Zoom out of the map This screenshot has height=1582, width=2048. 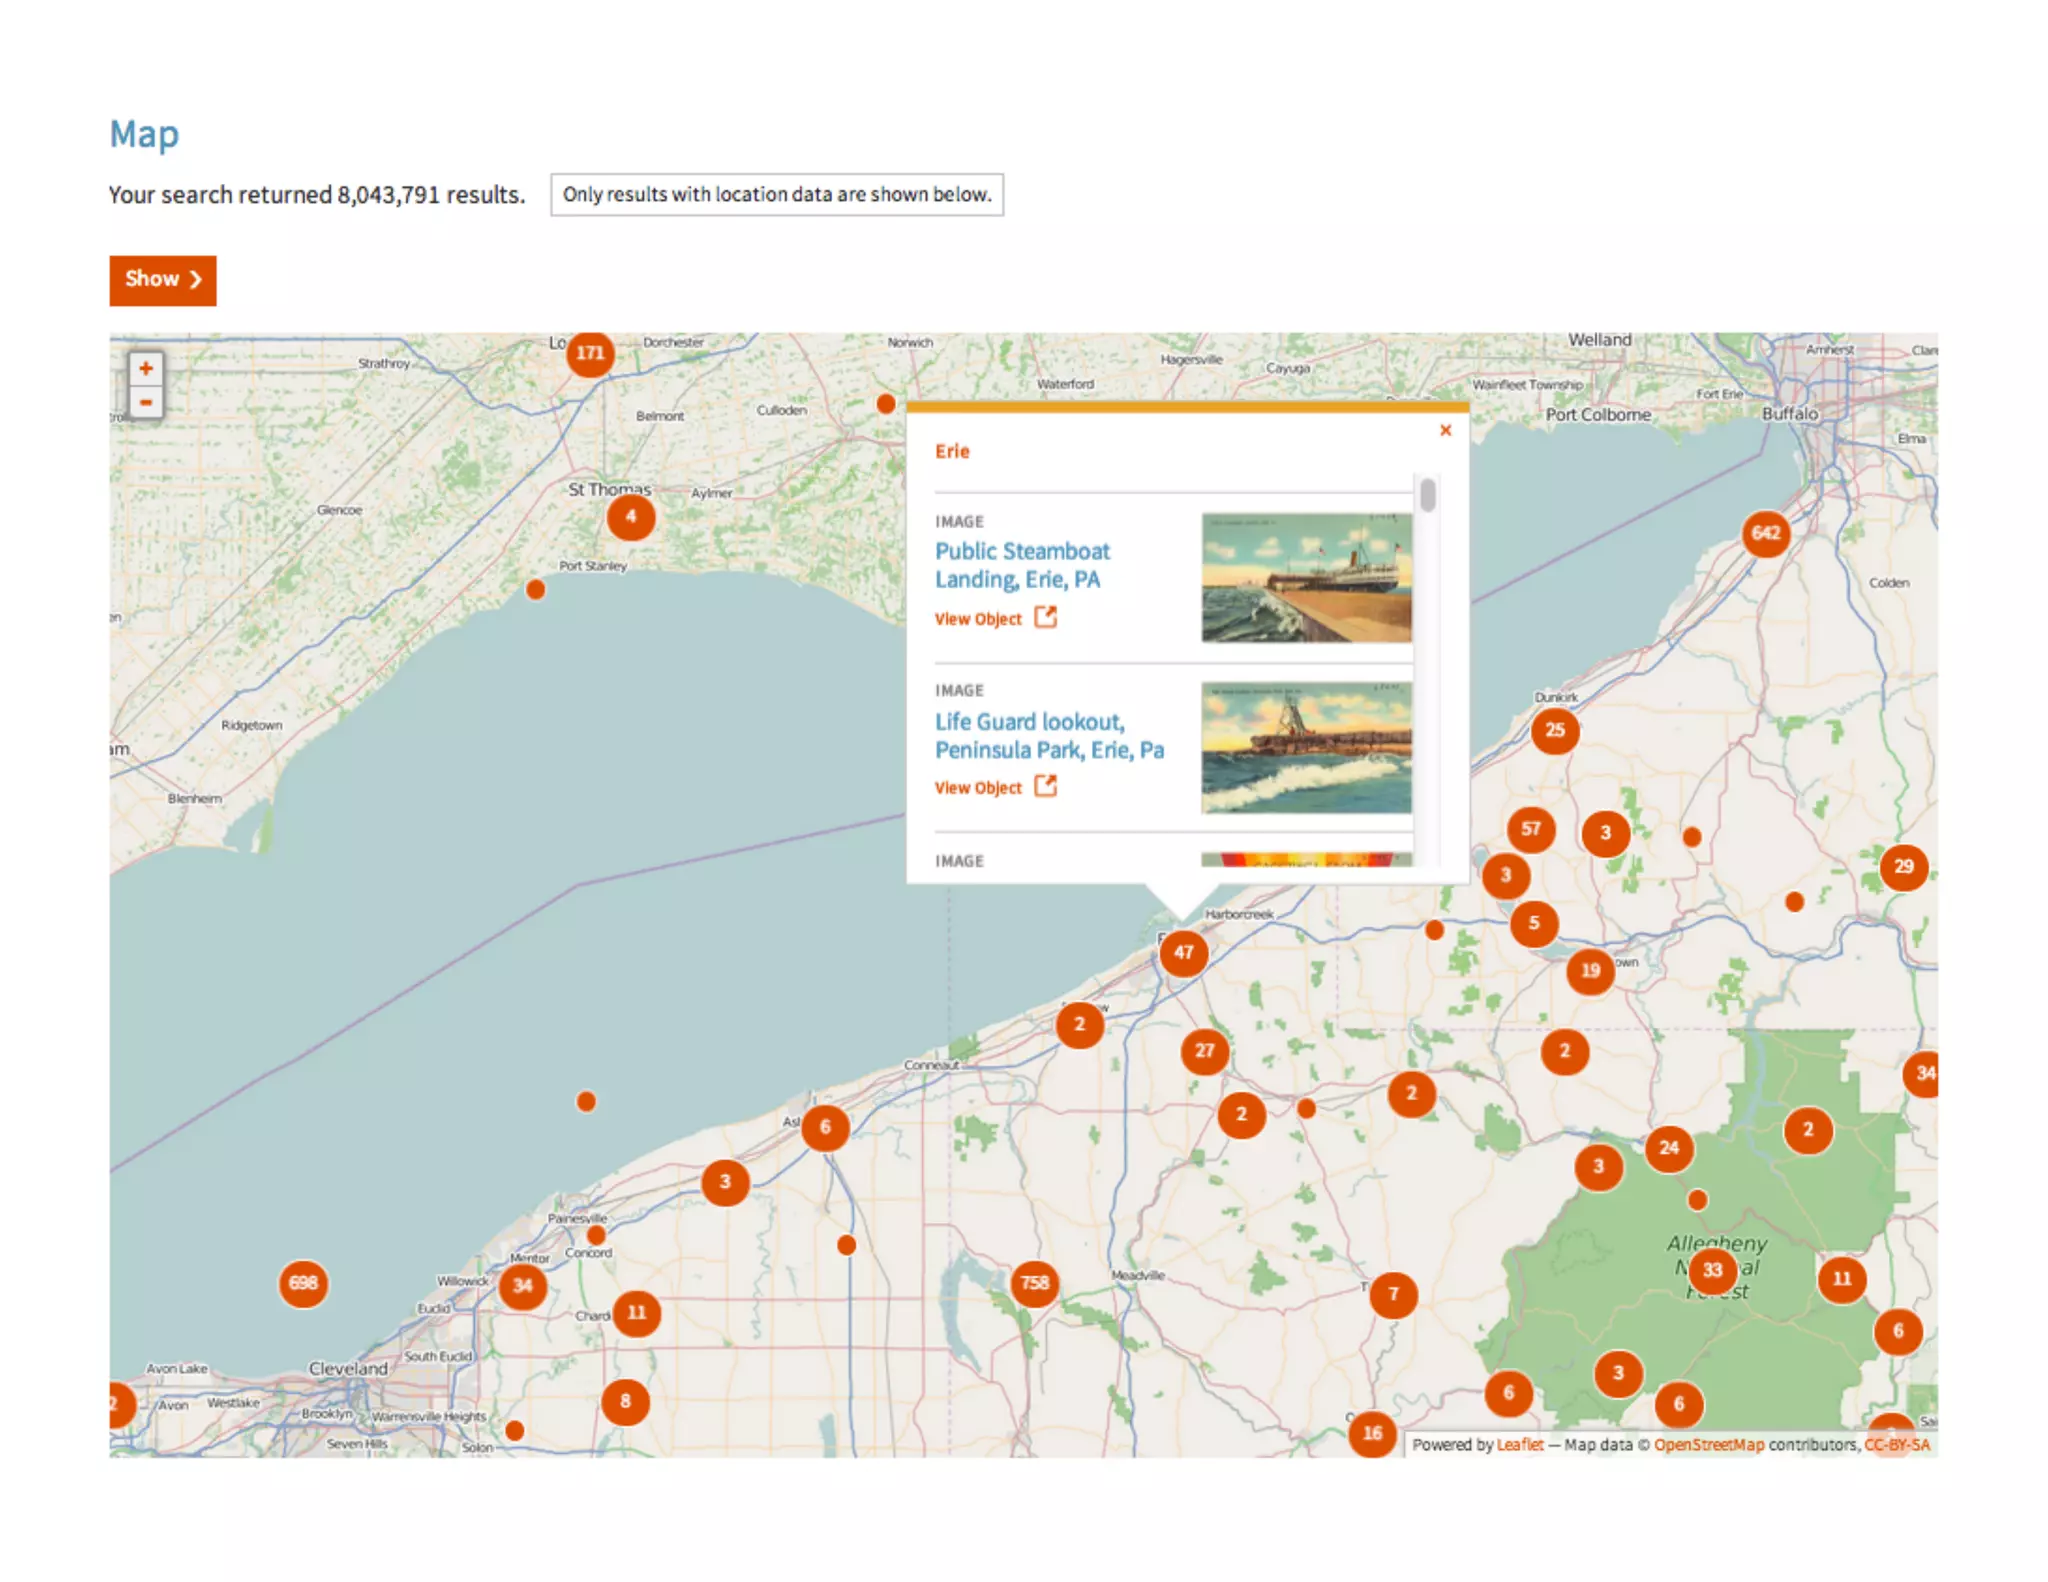pyautogui.click(x=146, y=403)
